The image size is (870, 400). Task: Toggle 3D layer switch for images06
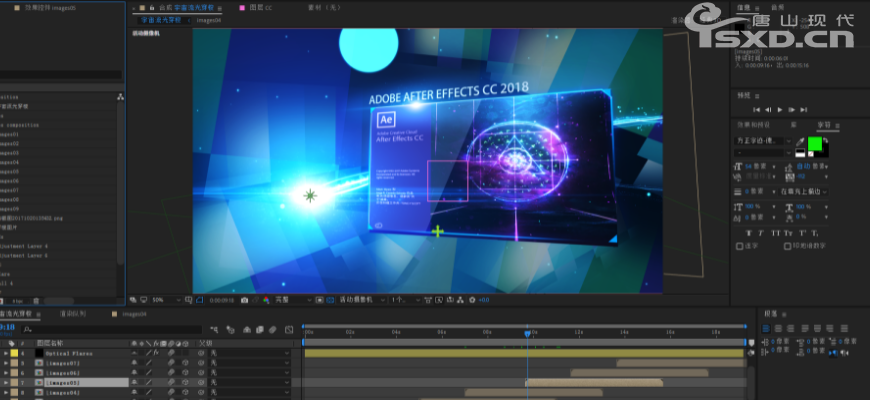(185, 372)
